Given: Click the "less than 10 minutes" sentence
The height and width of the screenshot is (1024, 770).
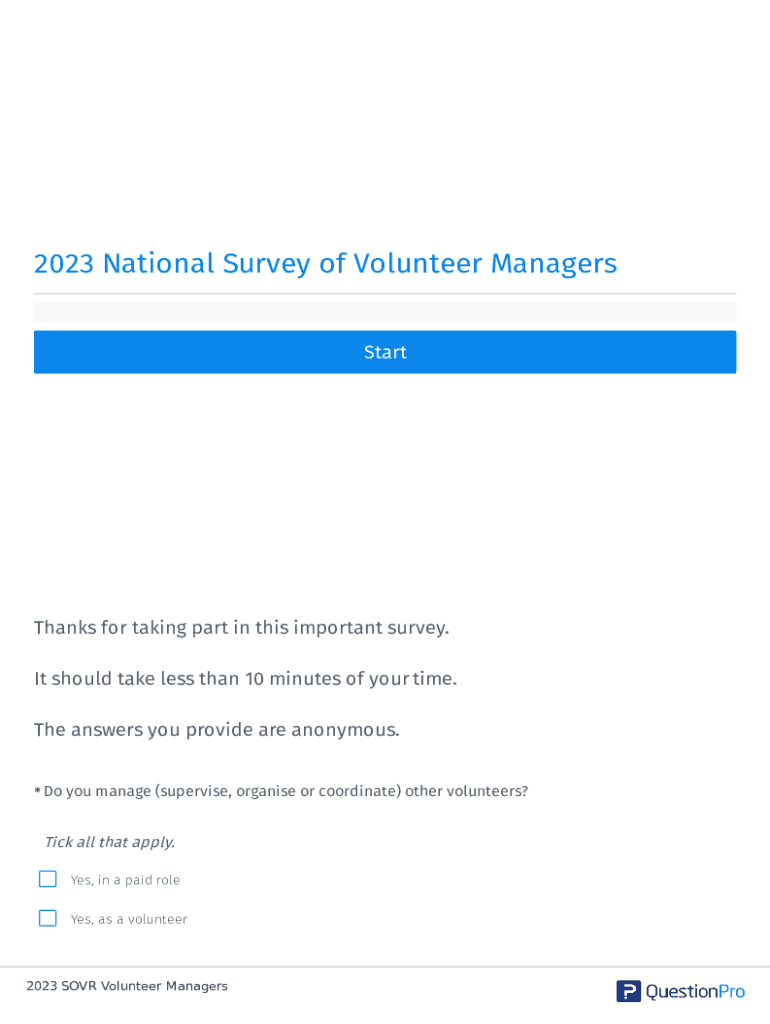Looking at the screenshot, I should (245, 678).
